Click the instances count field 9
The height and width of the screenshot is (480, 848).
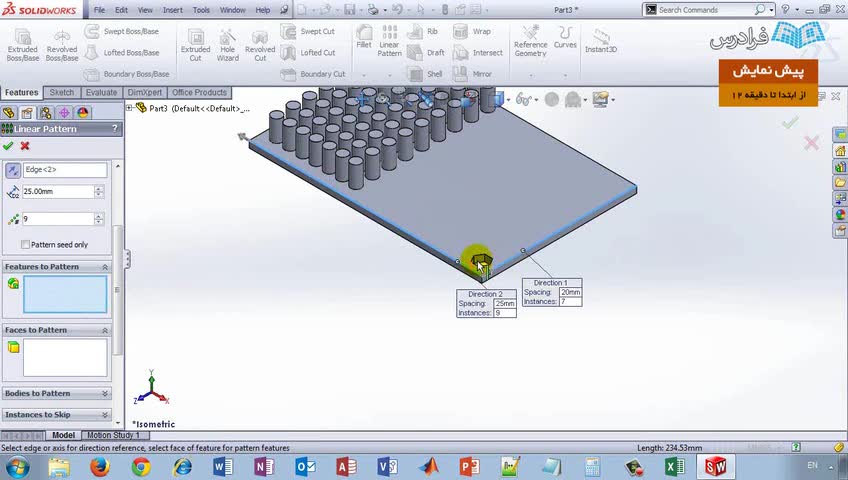coord(58,219)
